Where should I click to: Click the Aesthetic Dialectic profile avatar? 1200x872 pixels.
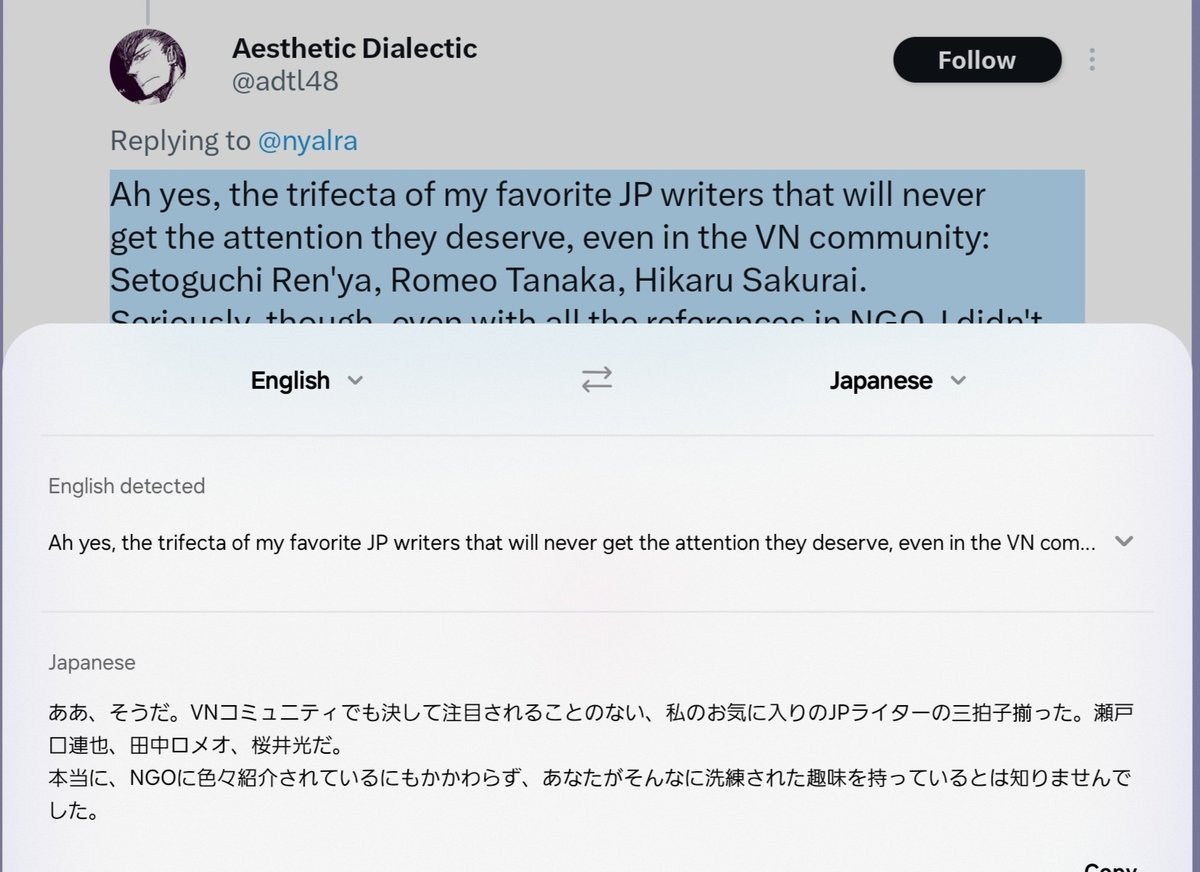tap(147, 66)
